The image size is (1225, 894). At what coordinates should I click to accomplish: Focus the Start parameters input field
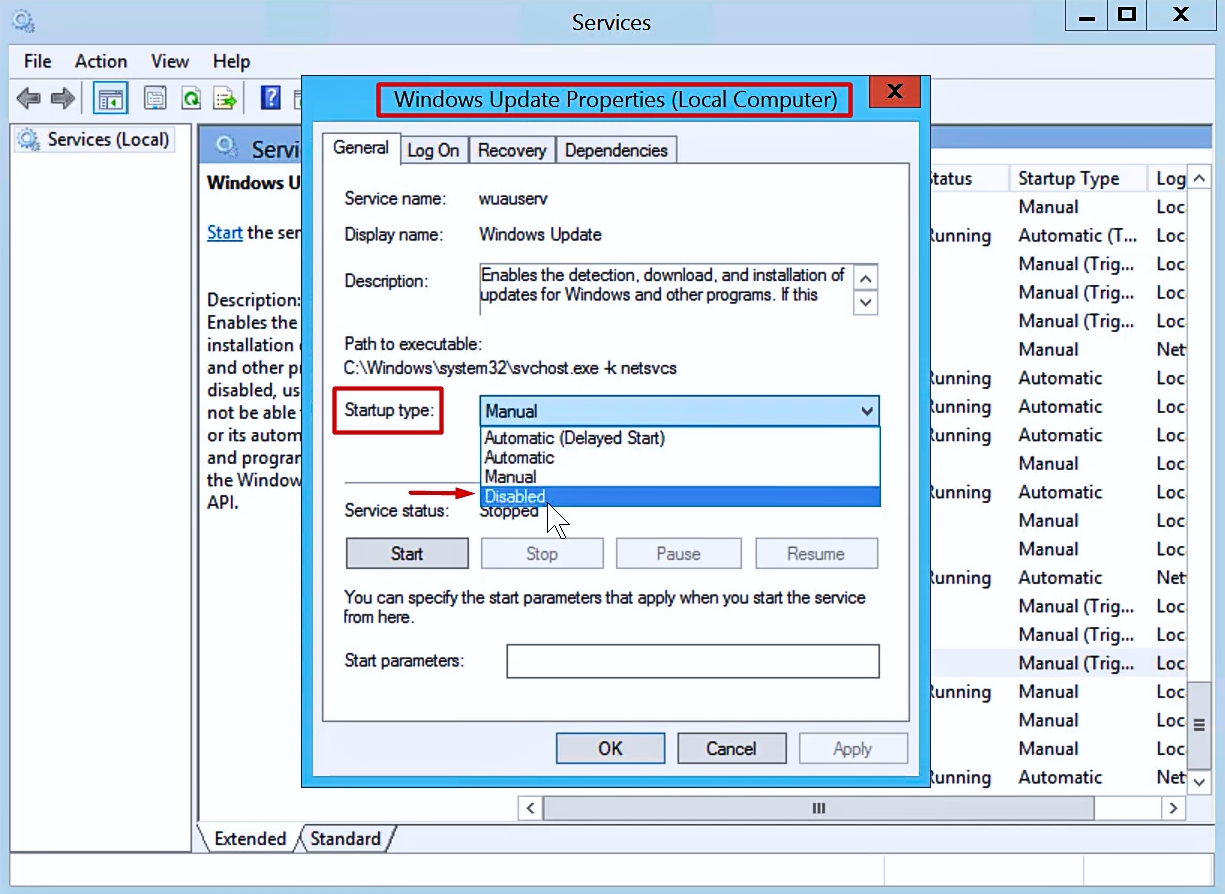pyautogui.click(x=693, y=661)
